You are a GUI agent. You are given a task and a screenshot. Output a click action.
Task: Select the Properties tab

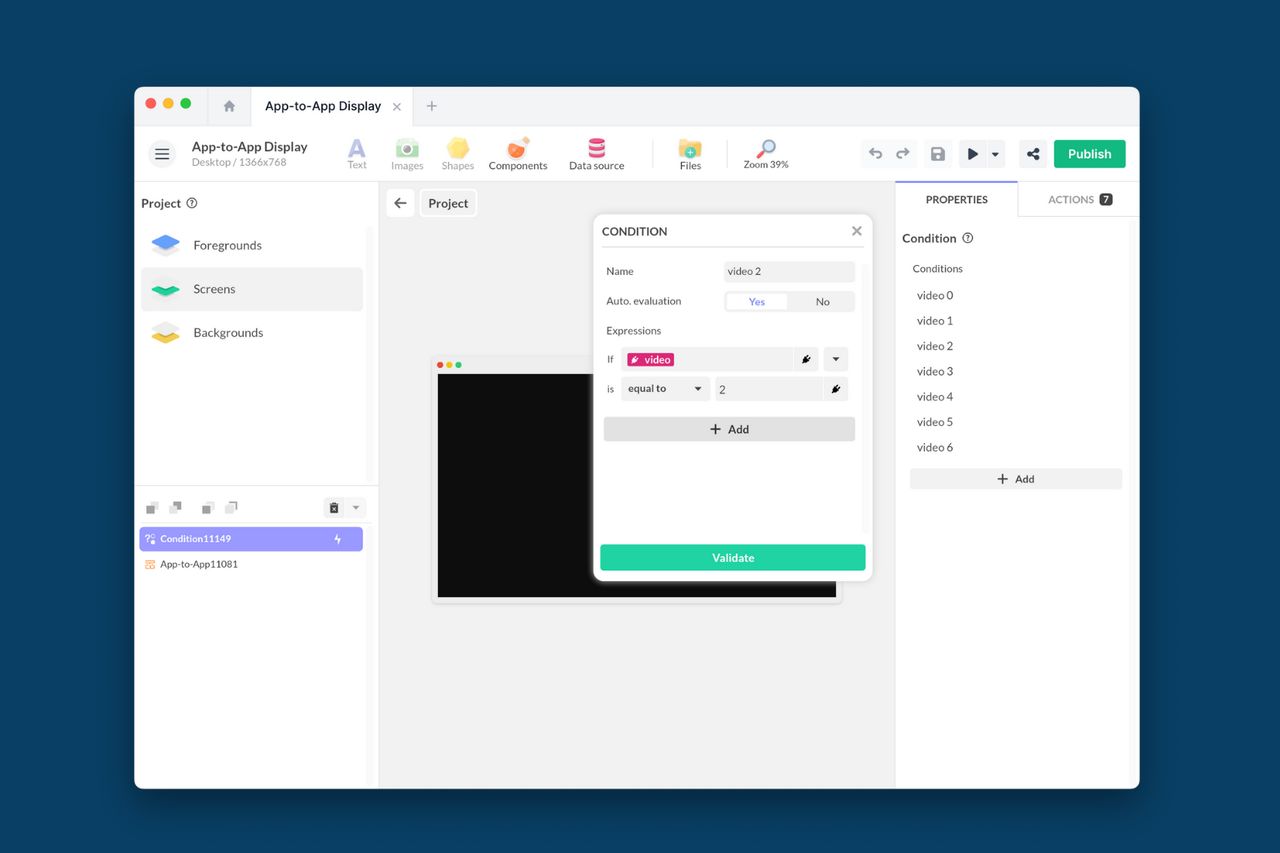[x=956, y=199]
